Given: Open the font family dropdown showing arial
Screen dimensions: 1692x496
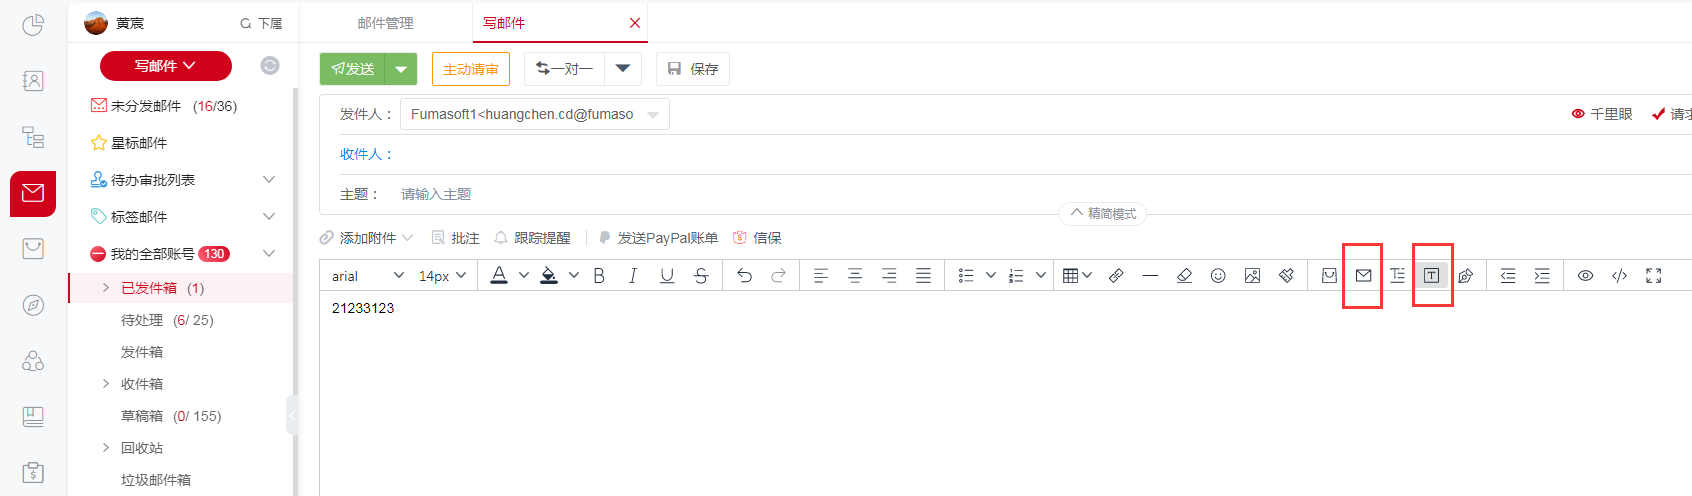Looking at the screenshot, I should point(367,276).
